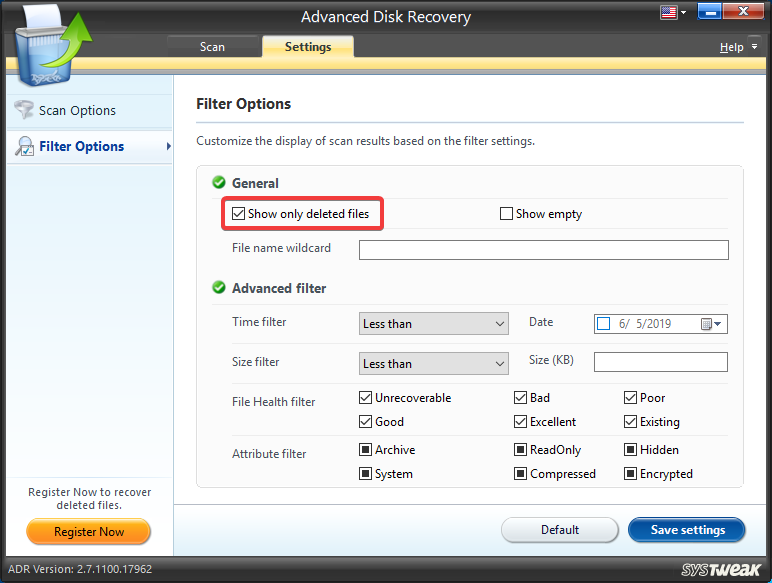The image size is (772, 583).
Task: Toggle the Archive attribute checkbox
Action: 365,450
